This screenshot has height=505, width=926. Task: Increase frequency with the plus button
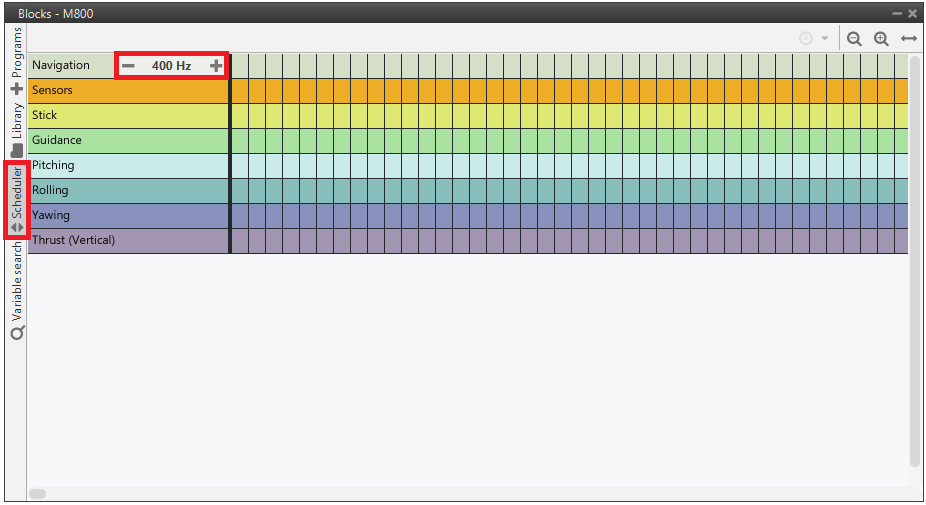216,66
